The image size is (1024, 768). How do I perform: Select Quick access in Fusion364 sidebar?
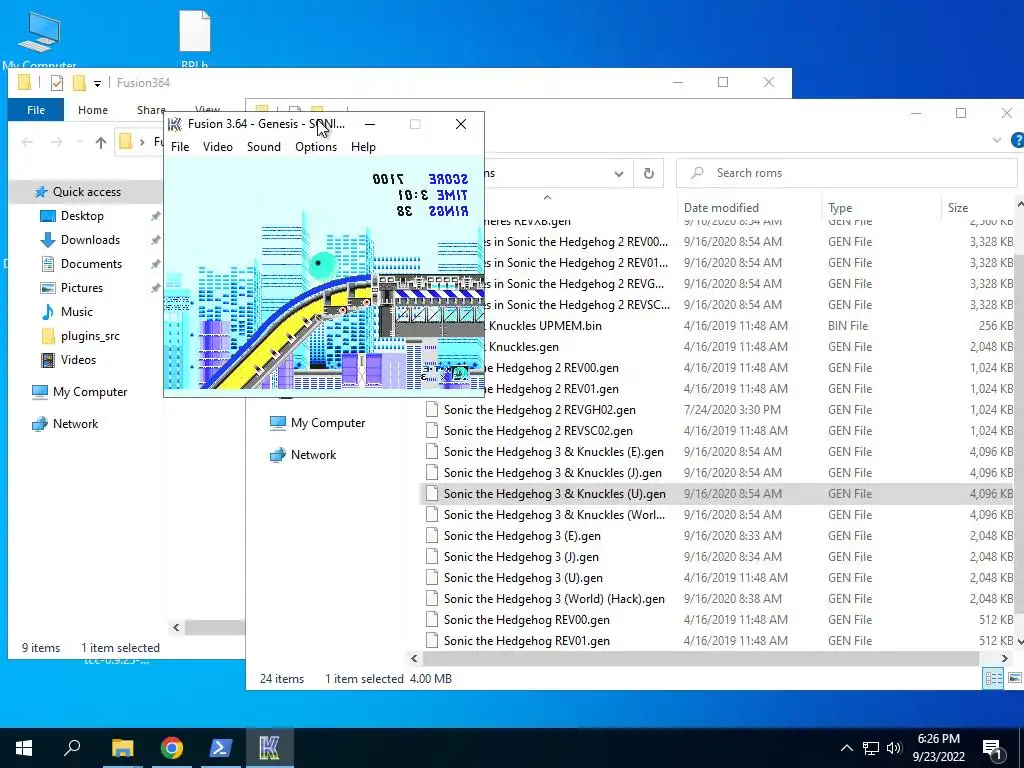(x=86, y=192)
